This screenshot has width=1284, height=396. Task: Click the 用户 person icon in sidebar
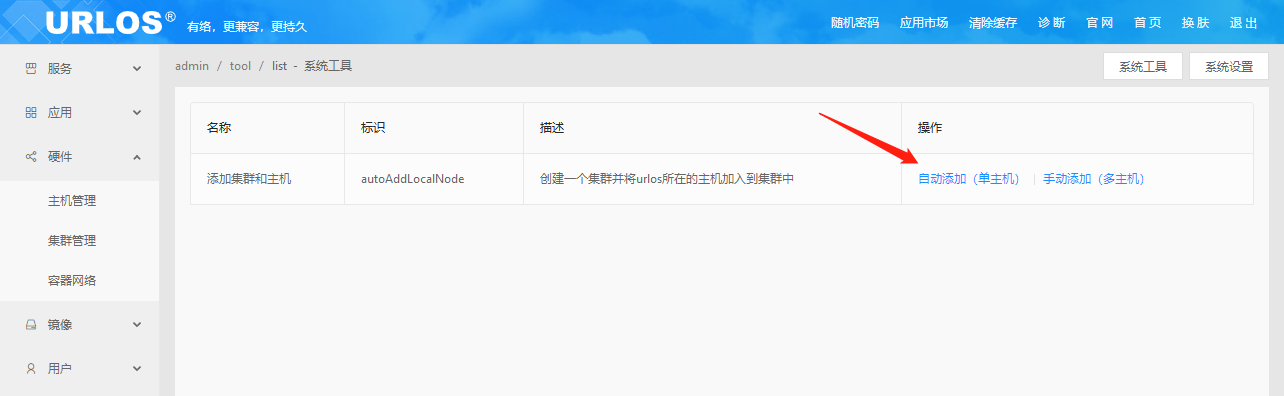point(31,369)
